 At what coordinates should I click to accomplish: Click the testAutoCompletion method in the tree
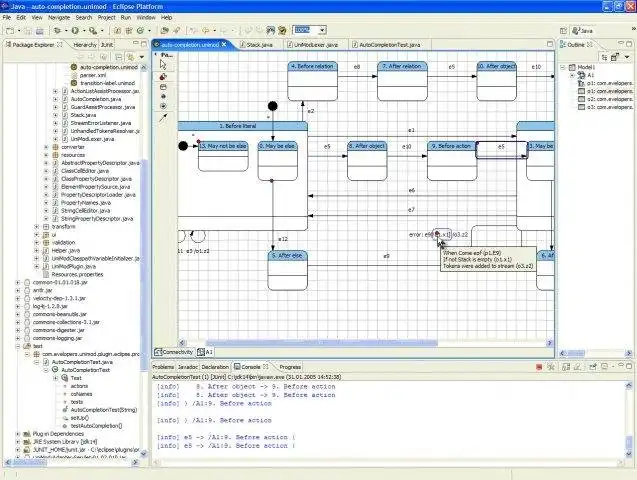[x=97, y=426]
